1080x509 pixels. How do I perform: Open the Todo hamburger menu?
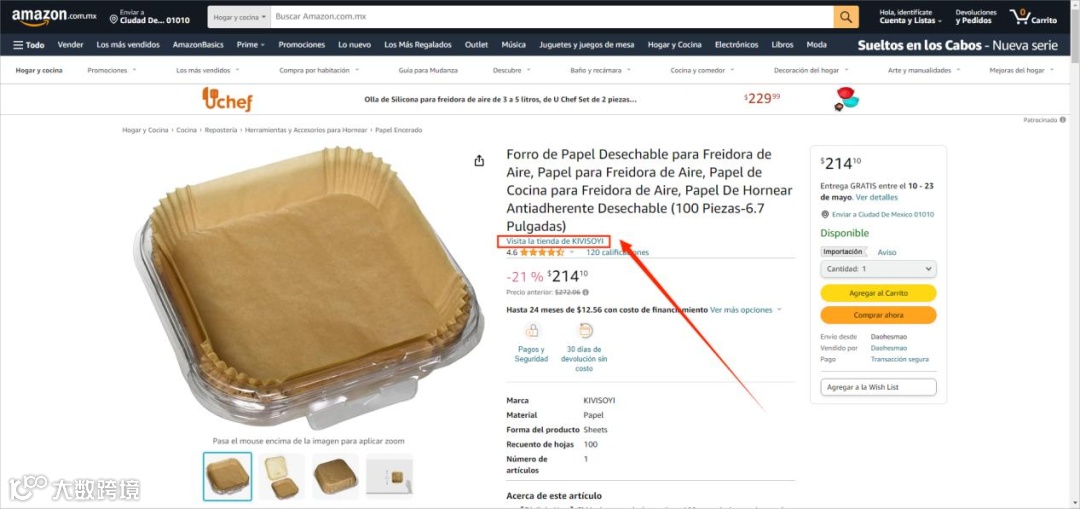[29, 45]
